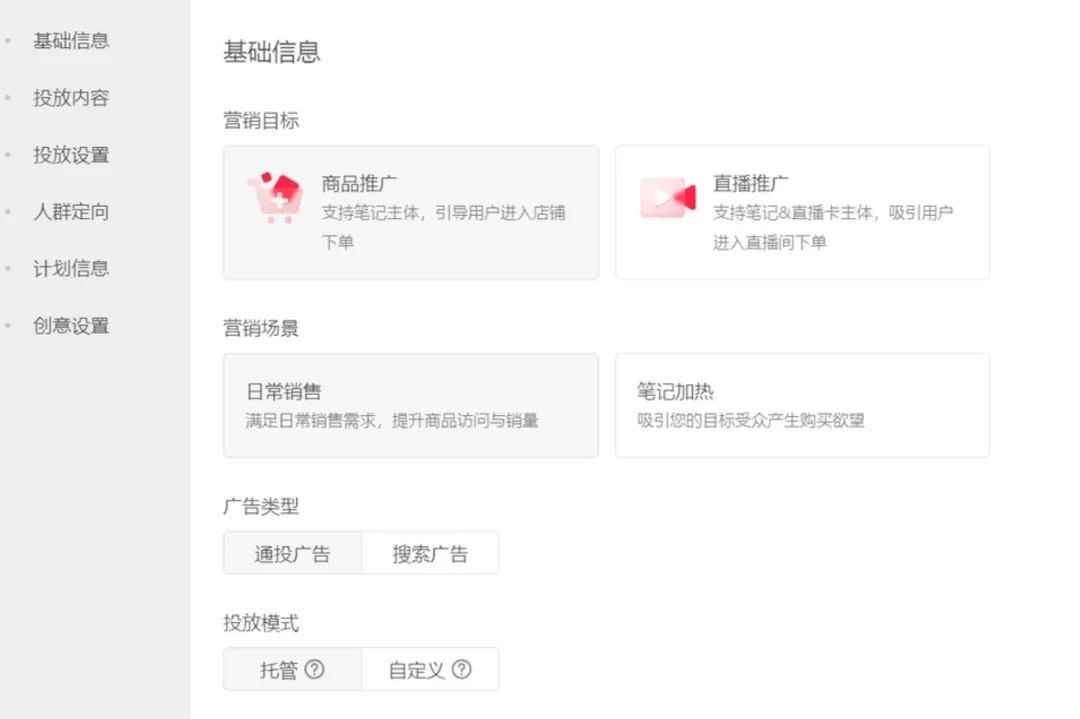Image resolution: width=1080 pixels, height=719 pixels.
Task: Switch ad type to 通投广告
Action: (x=293, y=553)
